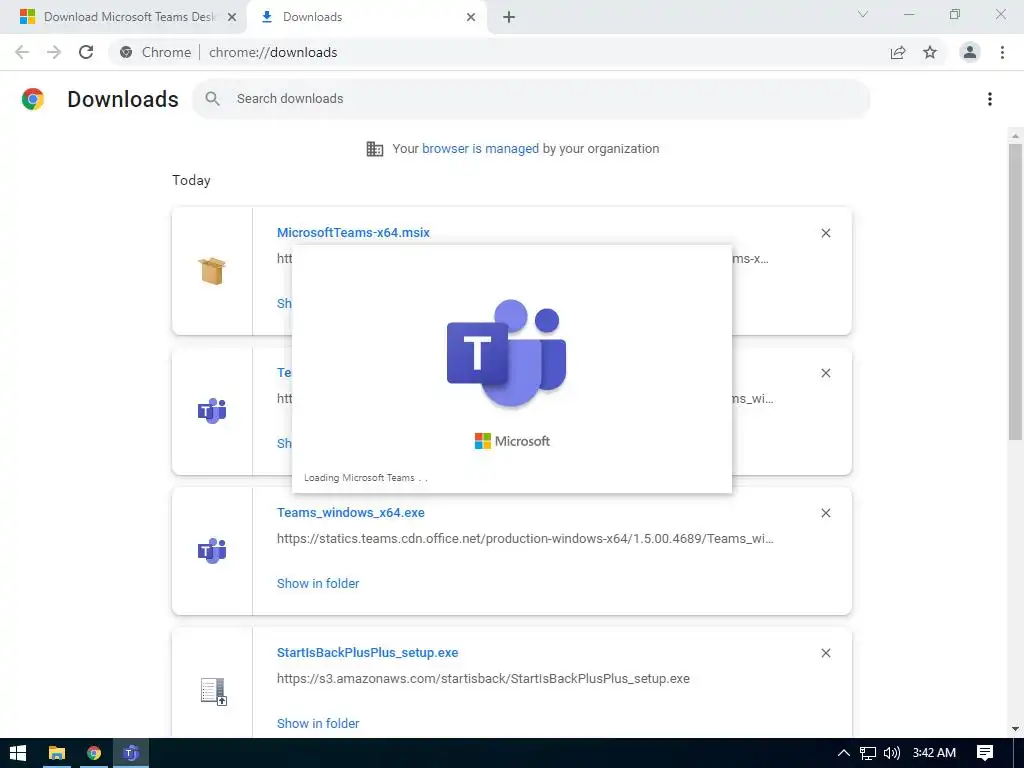1024x768 pixels.
Task: Switch to Chrome in the taskbar
Action: click(x=94, y=753)
